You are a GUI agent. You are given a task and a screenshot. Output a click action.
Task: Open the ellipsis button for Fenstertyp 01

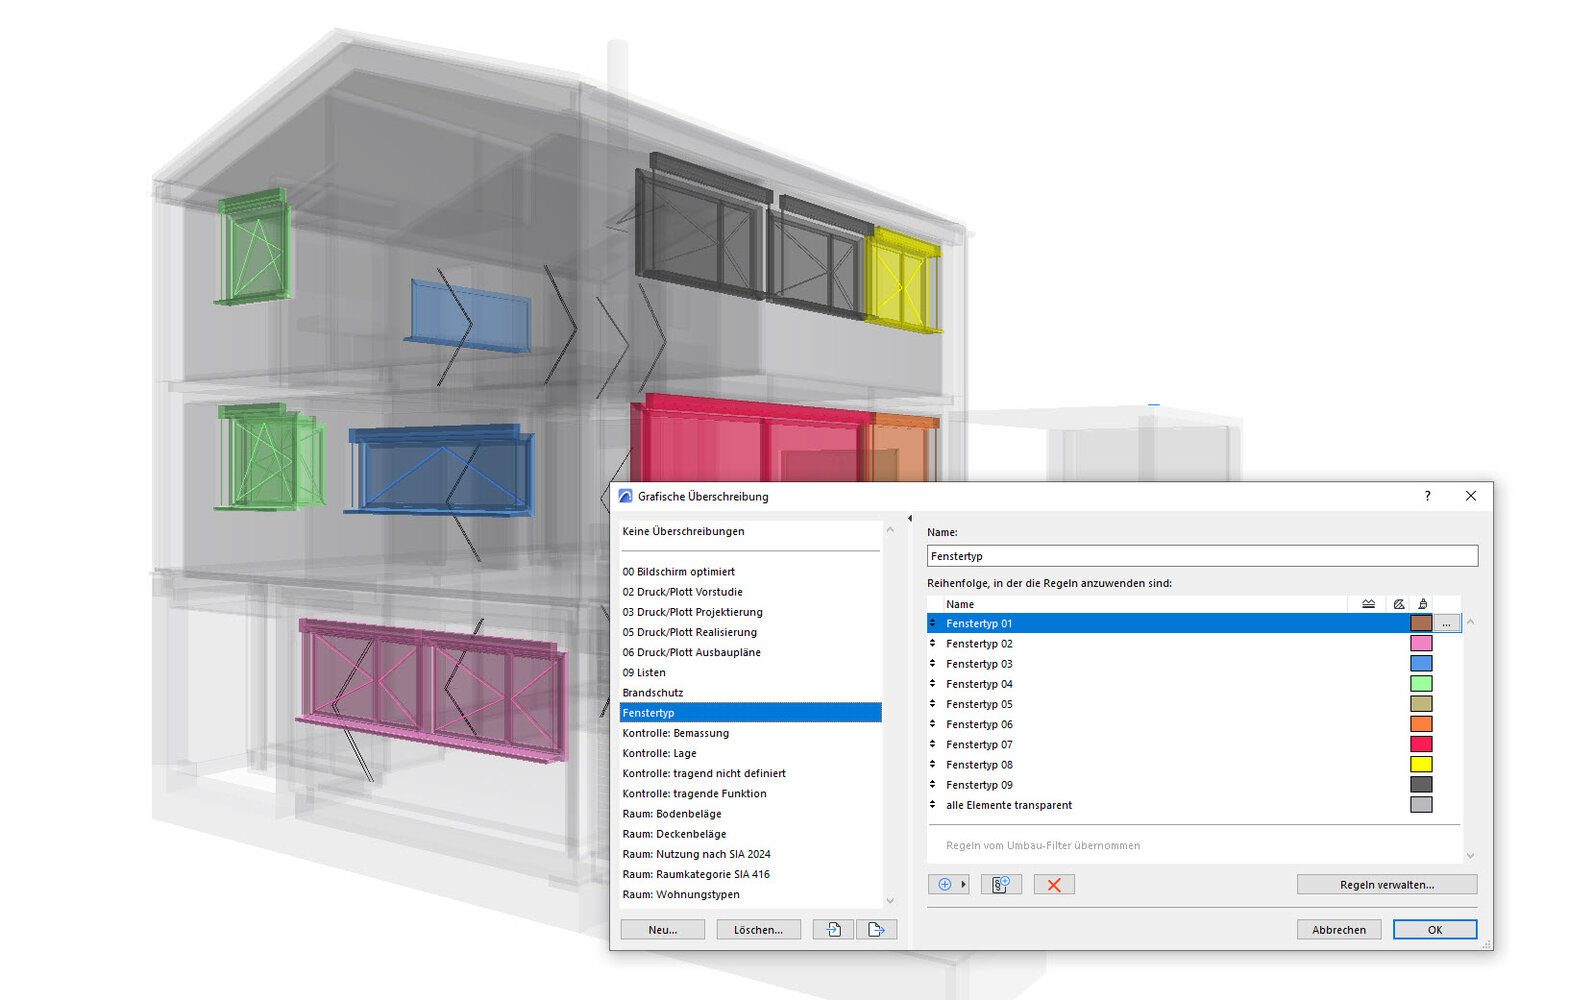click(1446, 623)
